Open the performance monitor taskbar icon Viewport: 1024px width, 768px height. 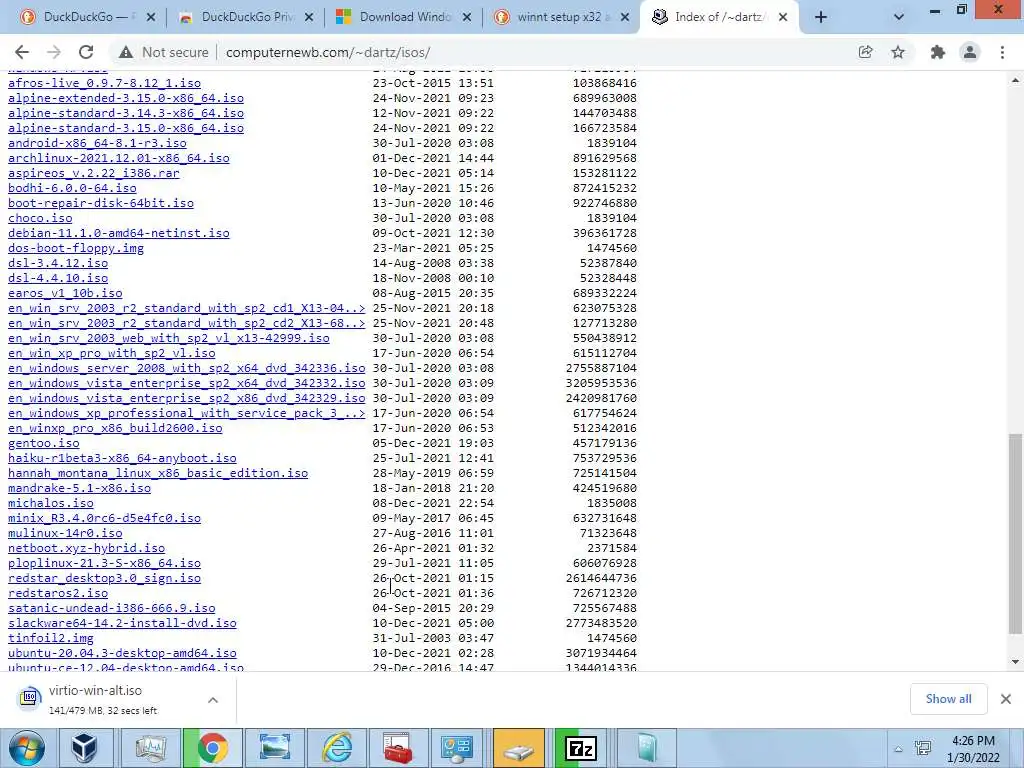coord(150,748)
